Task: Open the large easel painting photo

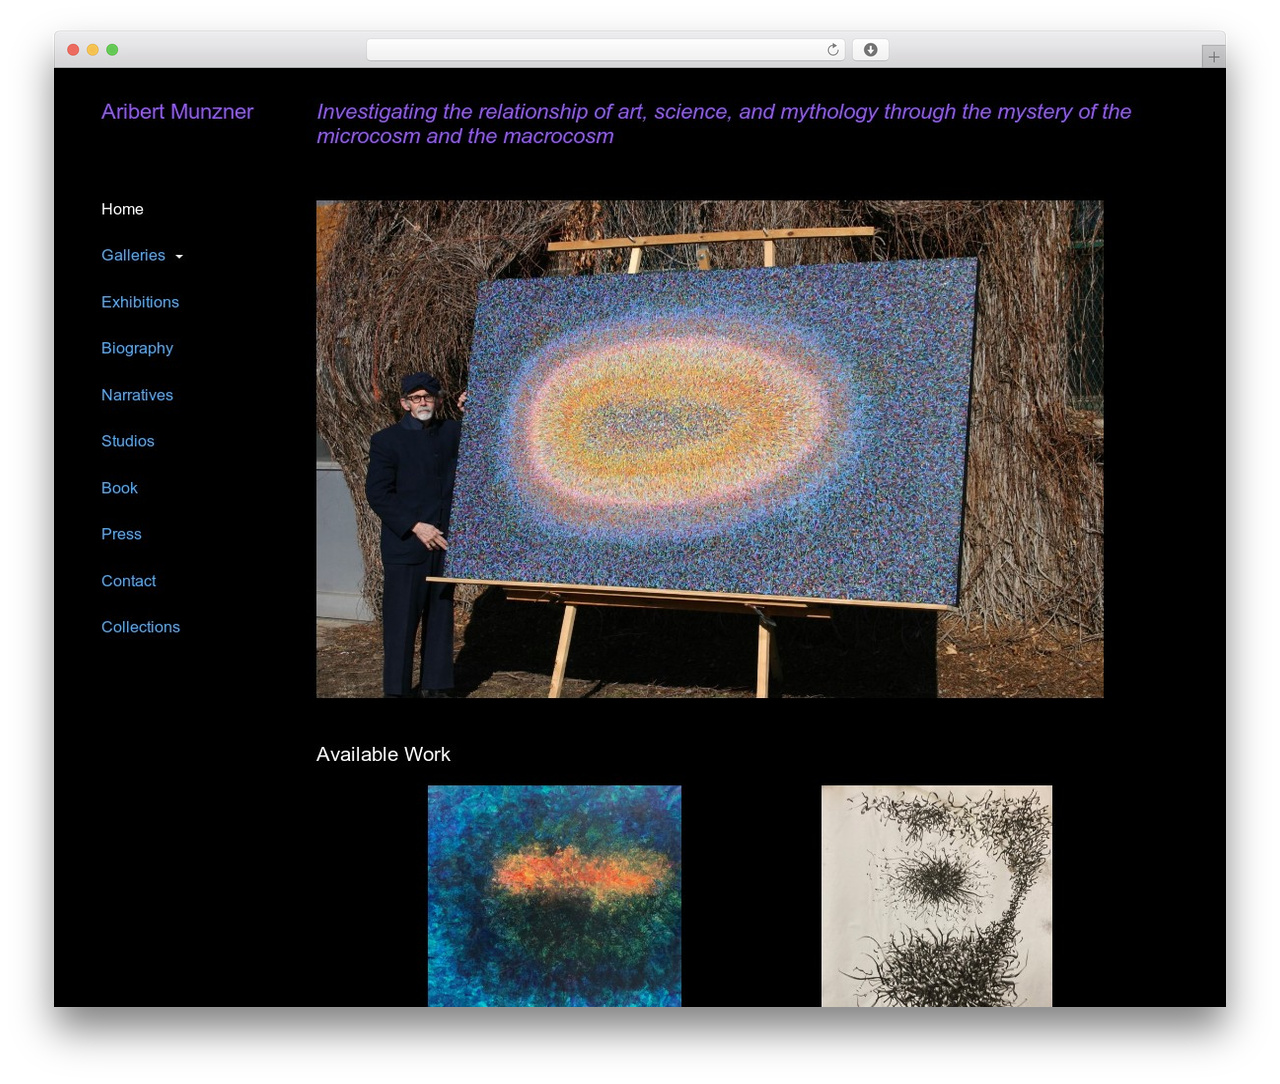Action: click(x=710, y=449)
